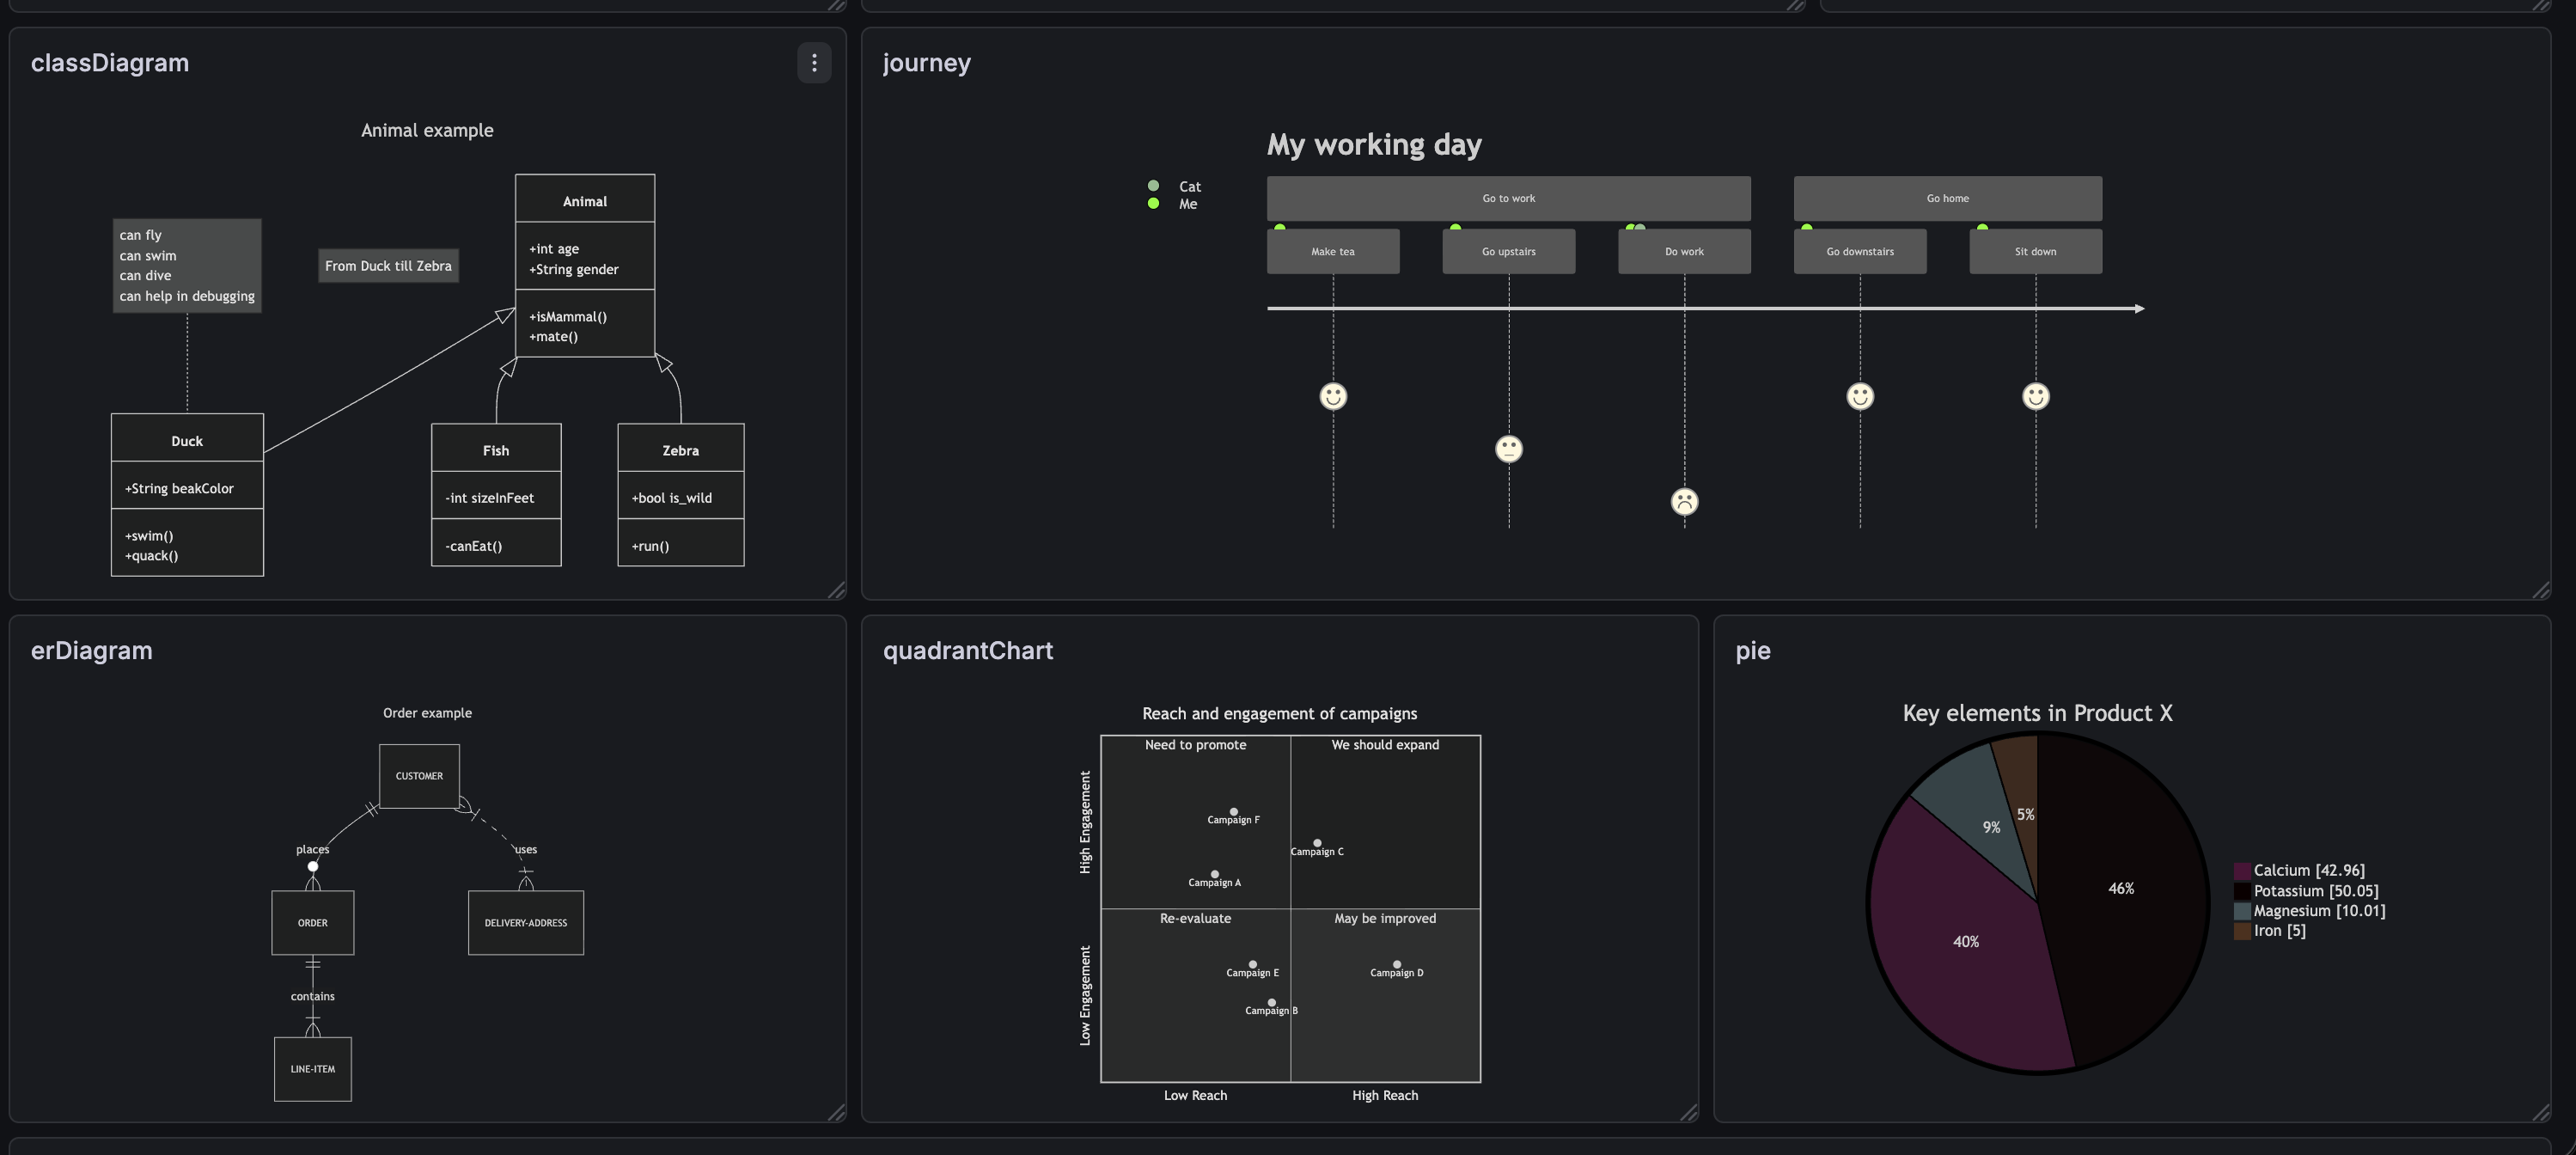Click the Magnesium legend color swatch
The image size is (2576, 1155).
(x=2242, y=911)
